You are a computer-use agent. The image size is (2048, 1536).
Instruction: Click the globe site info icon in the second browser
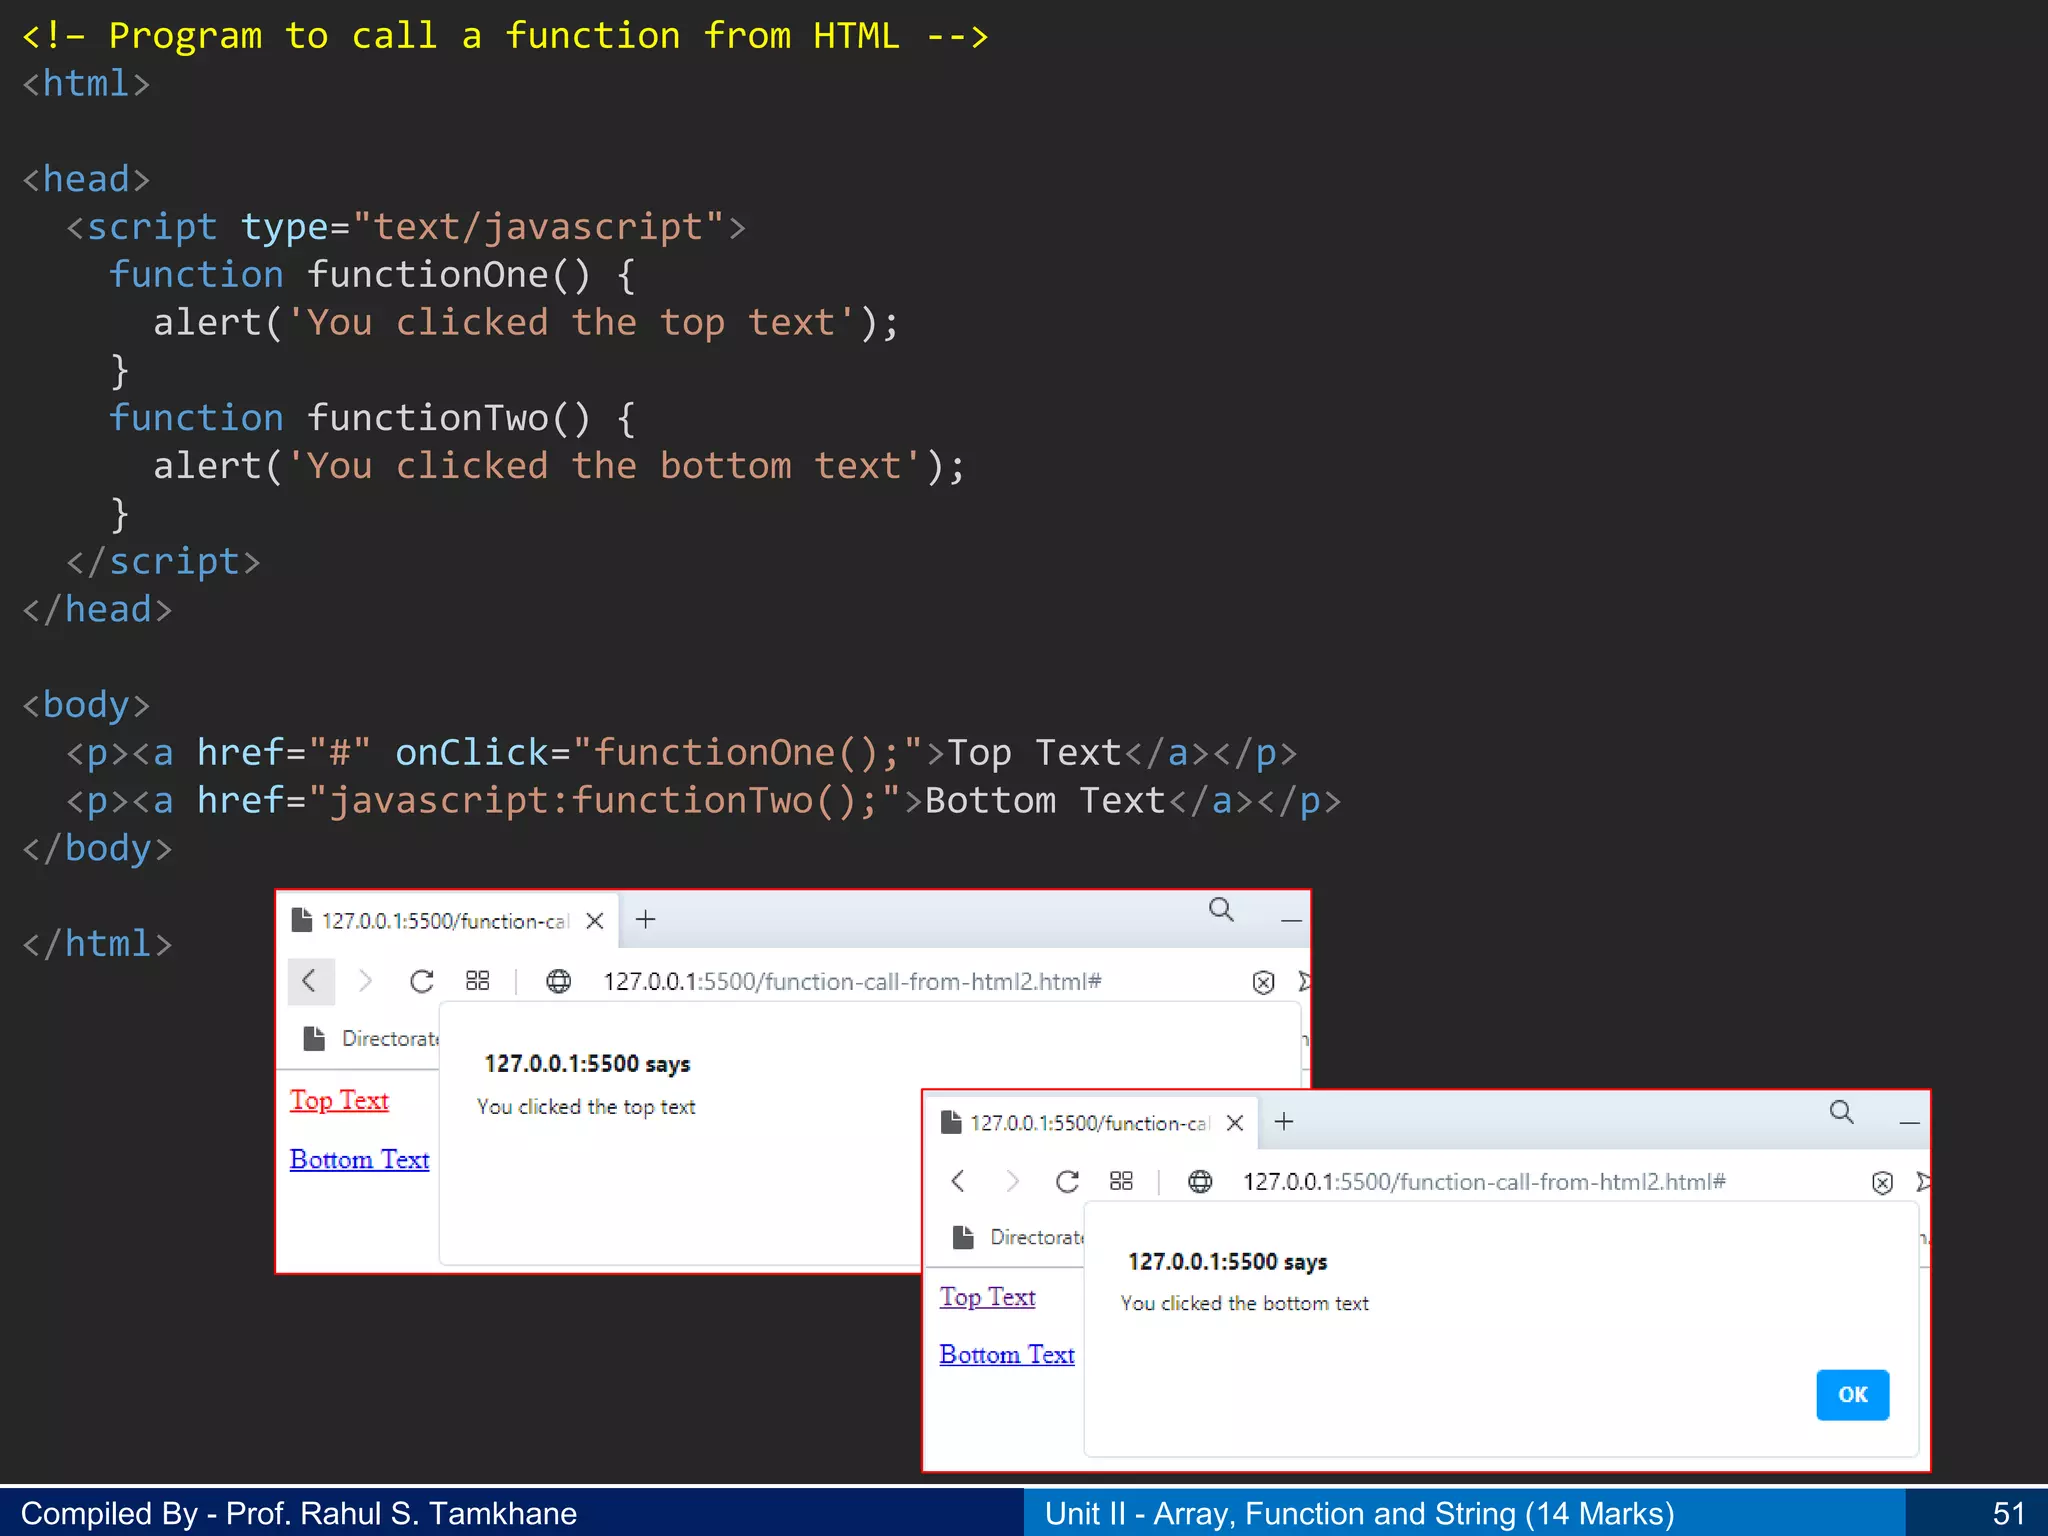pos(1200,1182)
